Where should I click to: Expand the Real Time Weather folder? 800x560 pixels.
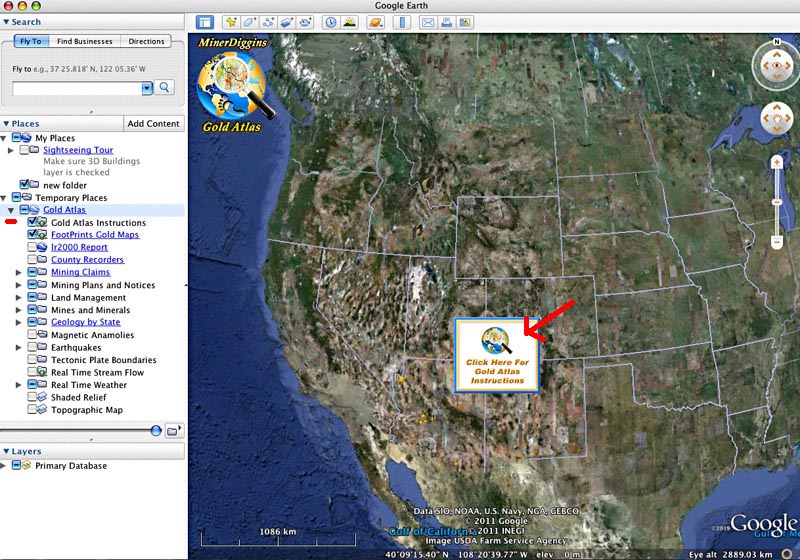(18, 385)
